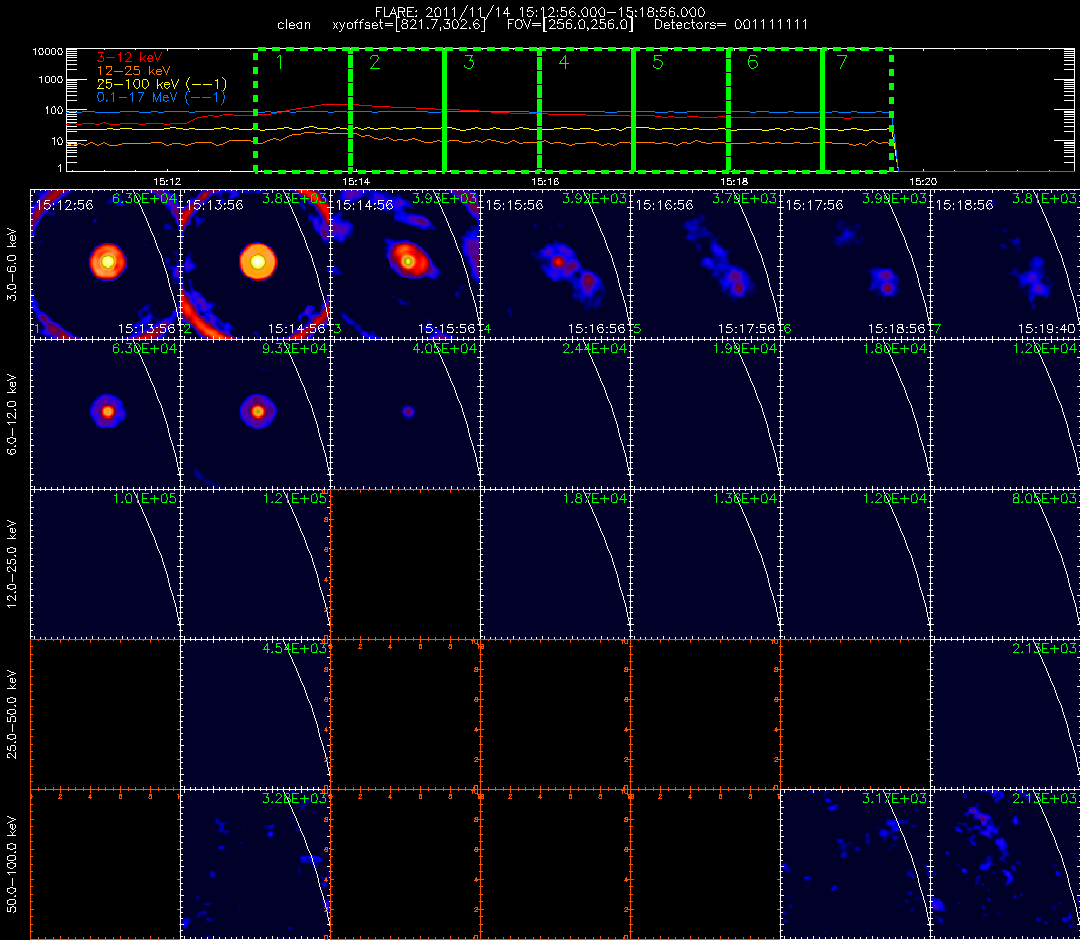Open the 3-6 keV image starting 15:13:56

tap(256, 264)
